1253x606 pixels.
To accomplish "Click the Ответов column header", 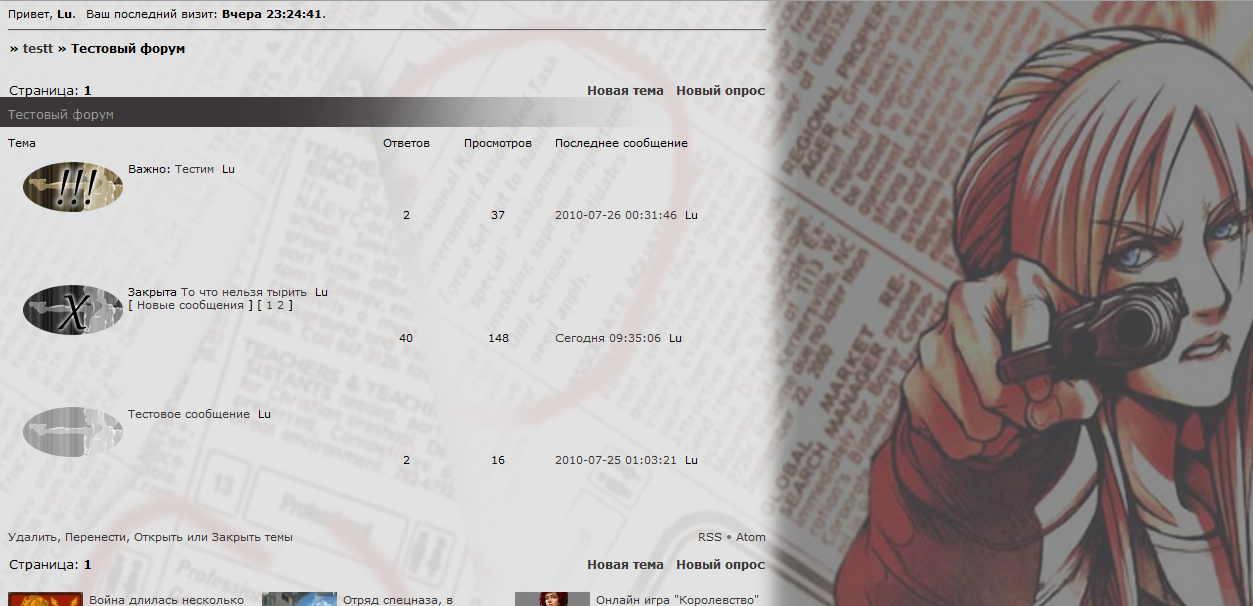I will (x=406, y=143).
